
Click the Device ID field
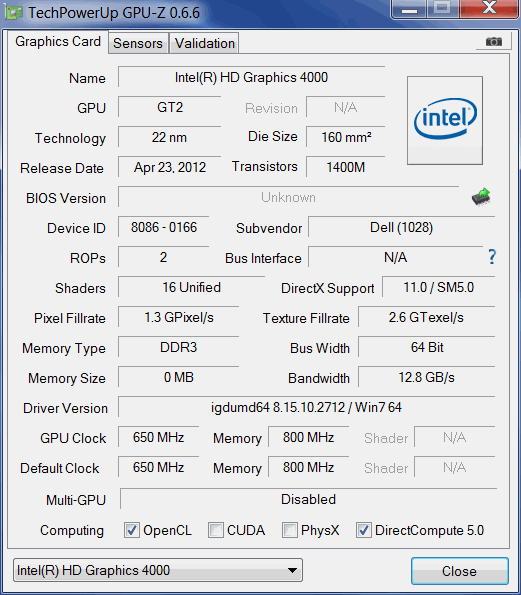click(x=164, y=227)
